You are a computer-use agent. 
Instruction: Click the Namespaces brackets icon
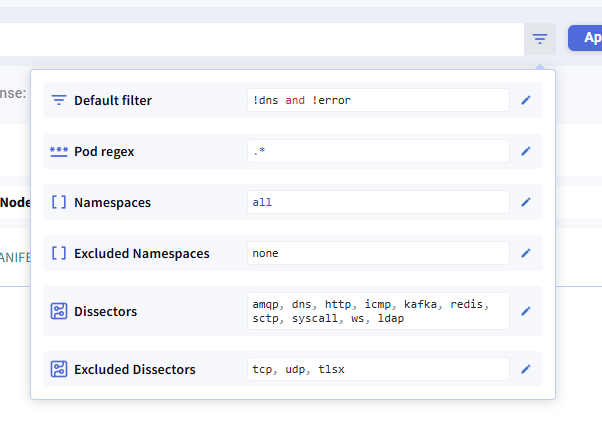click(x=59, y=202)
